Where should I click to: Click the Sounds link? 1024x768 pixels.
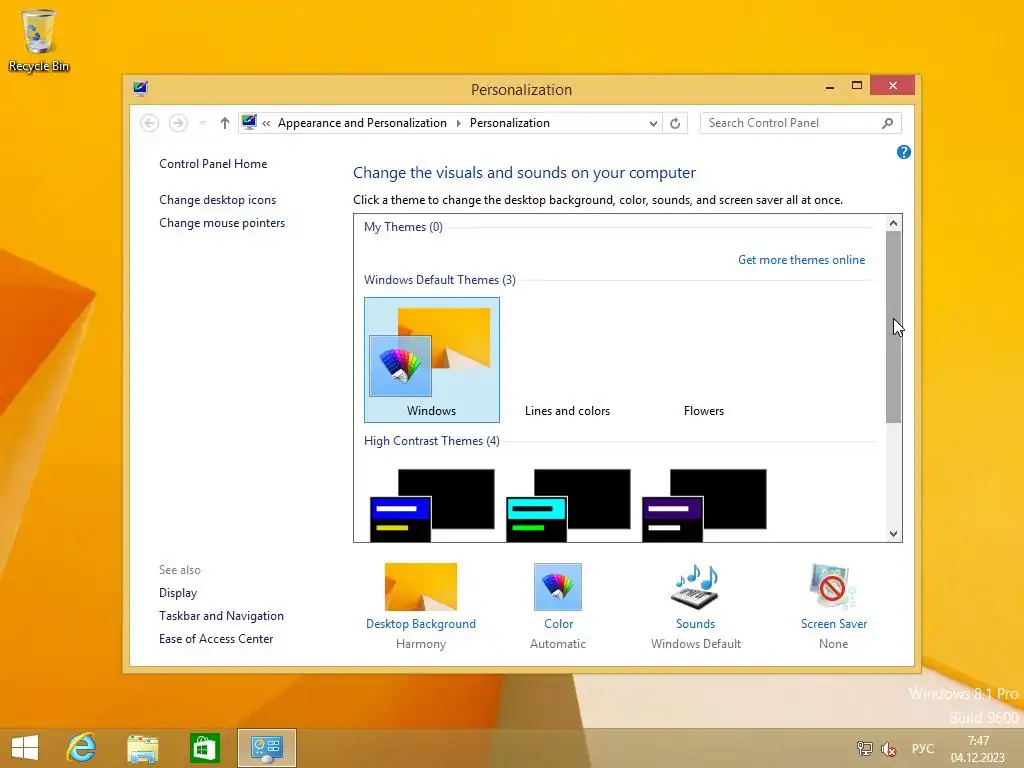tap(696, 624)
